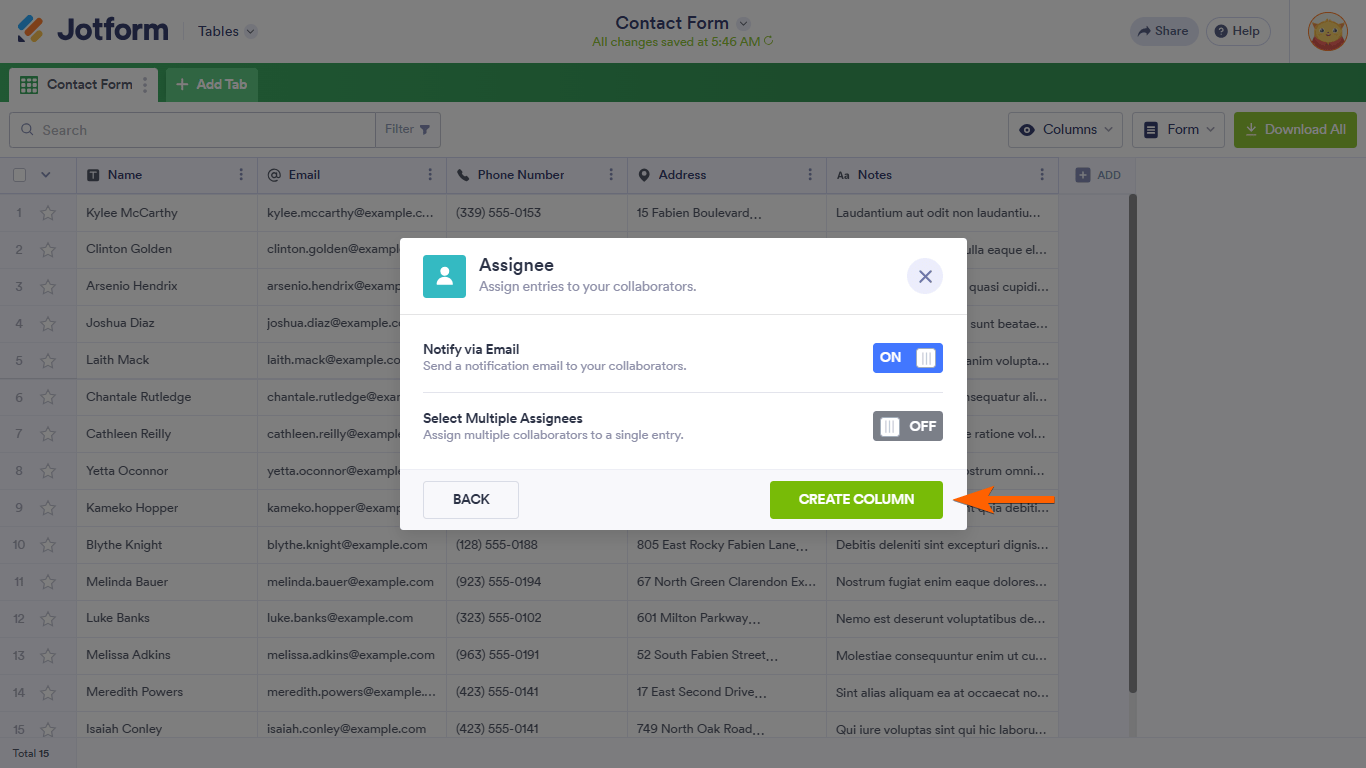Switch to the Contact Form tab
The image size is (1366, 768).
pos(76,85)
